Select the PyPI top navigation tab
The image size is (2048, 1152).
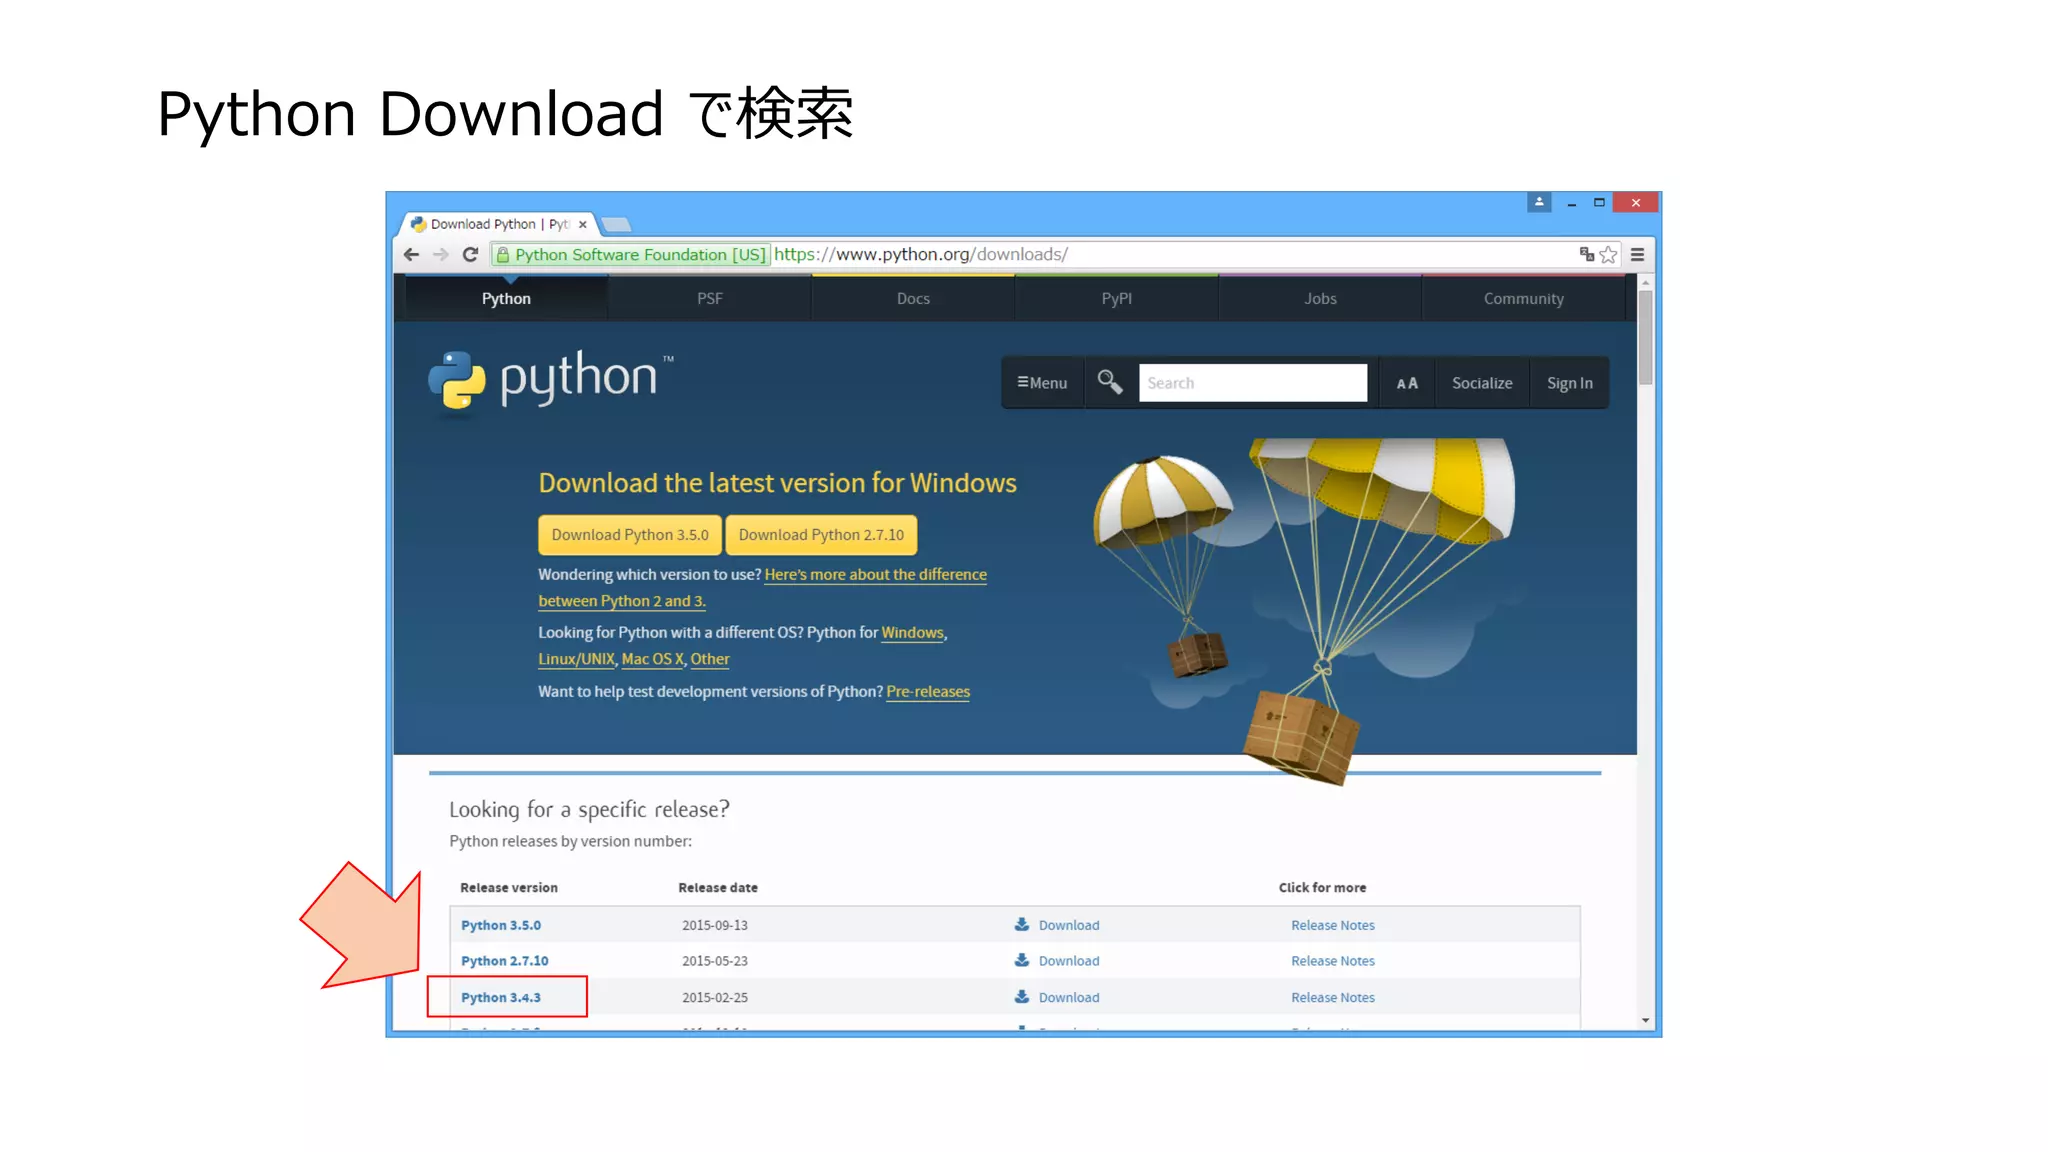[1117, 299]
